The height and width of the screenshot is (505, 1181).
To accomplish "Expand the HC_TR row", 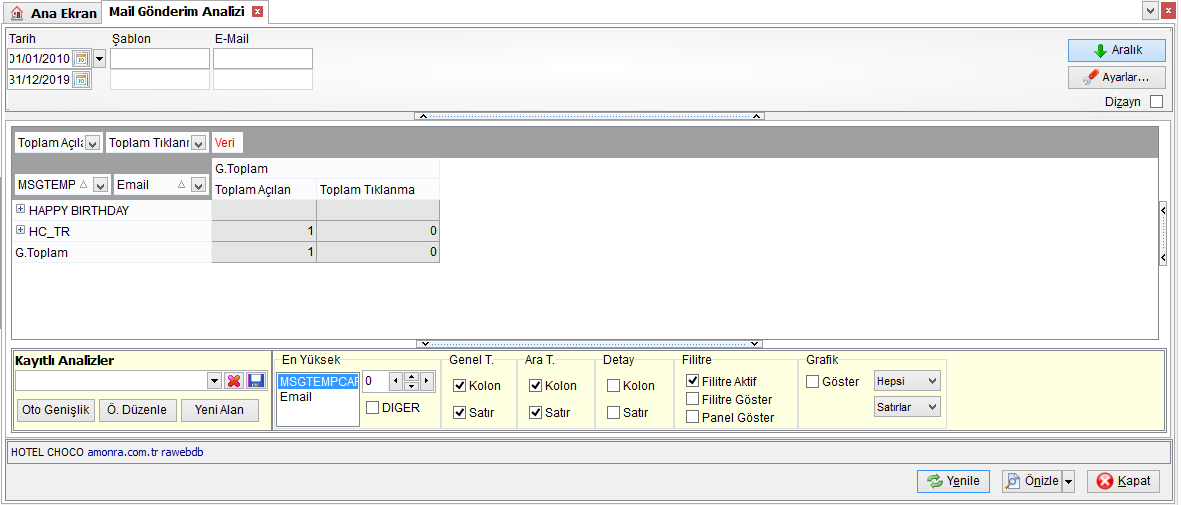I will coord(20,230).
